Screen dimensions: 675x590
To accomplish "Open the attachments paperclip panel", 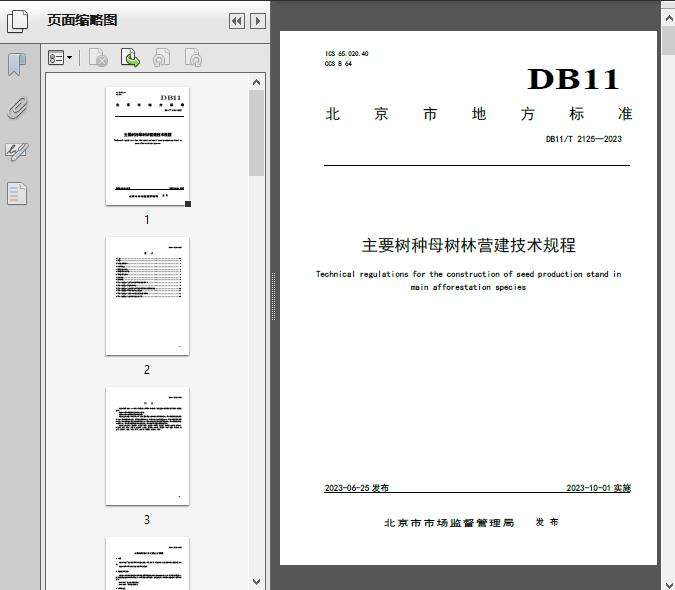I will click(x=17, y=108).
